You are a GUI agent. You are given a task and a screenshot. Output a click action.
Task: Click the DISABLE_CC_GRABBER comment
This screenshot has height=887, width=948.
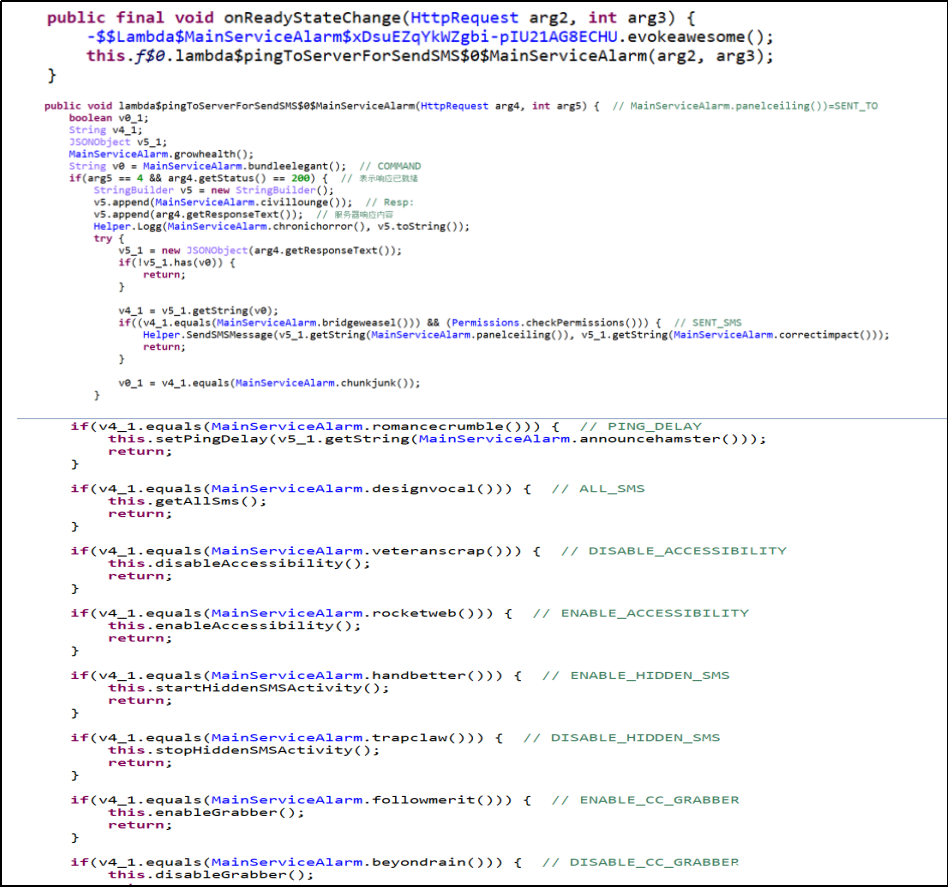(x=654, y=862)
